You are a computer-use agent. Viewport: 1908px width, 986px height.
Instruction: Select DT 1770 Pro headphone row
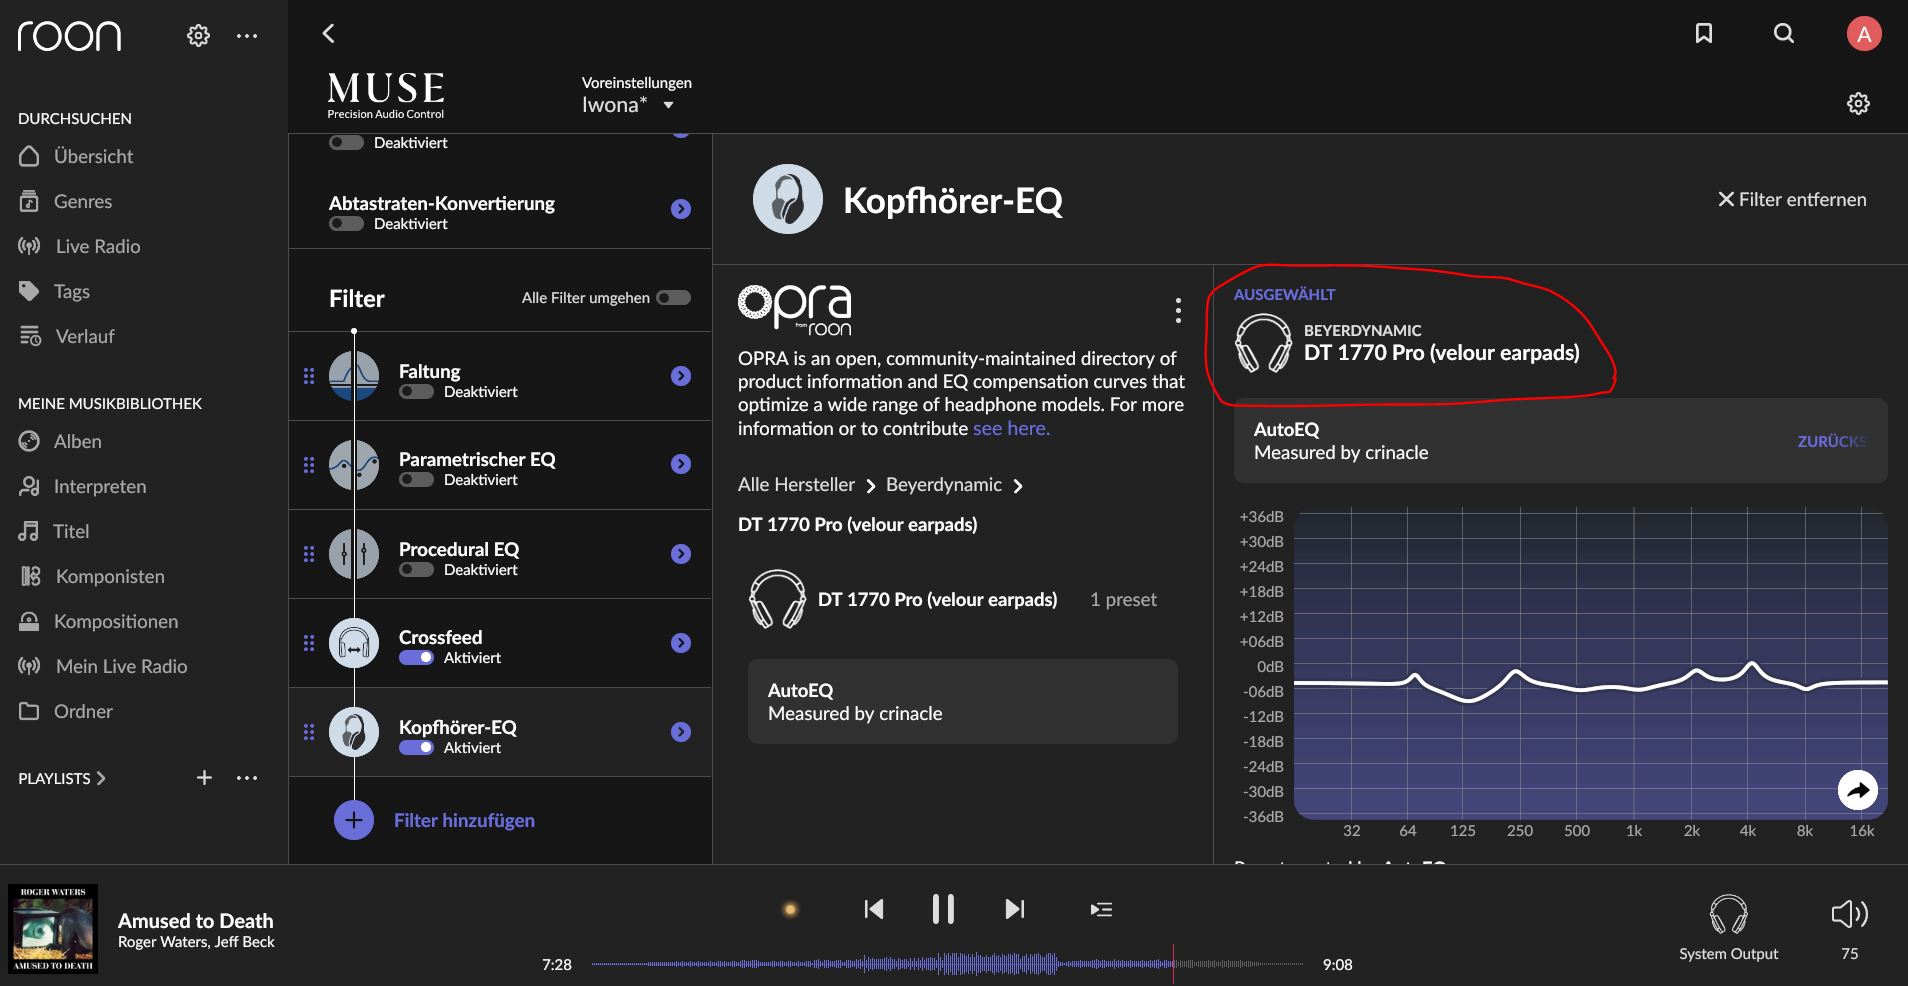click(x=962, y=599)
